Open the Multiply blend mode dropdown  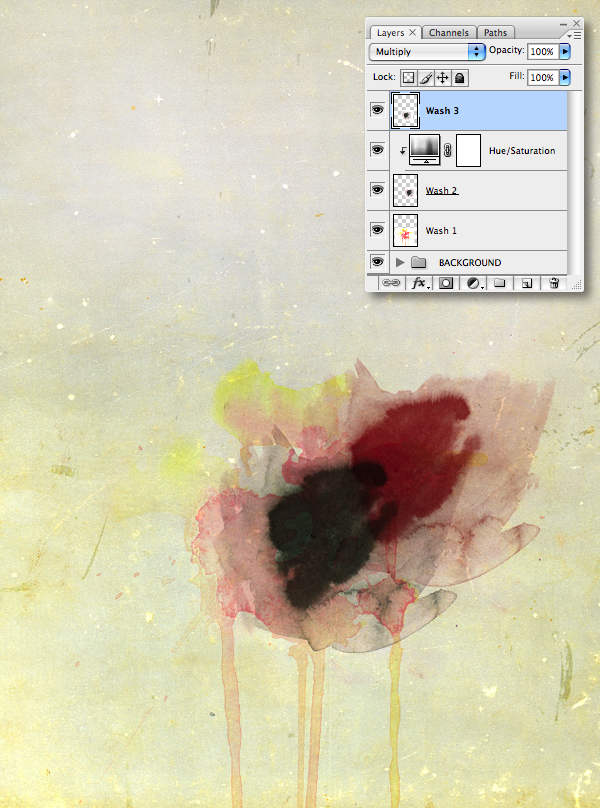[427, 52]
